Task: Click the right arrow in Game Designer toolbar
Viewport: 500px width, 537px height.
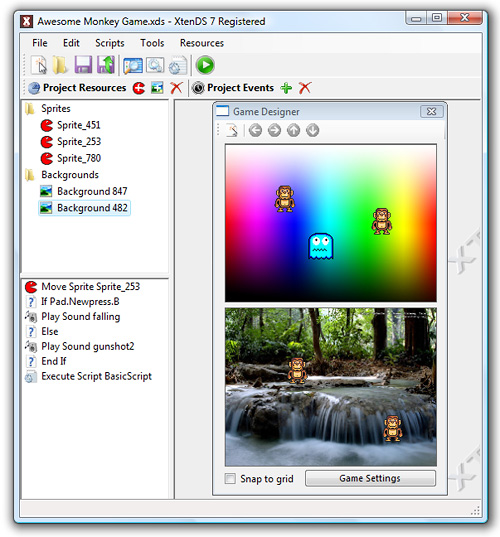Action: click(x=274, y=130)
